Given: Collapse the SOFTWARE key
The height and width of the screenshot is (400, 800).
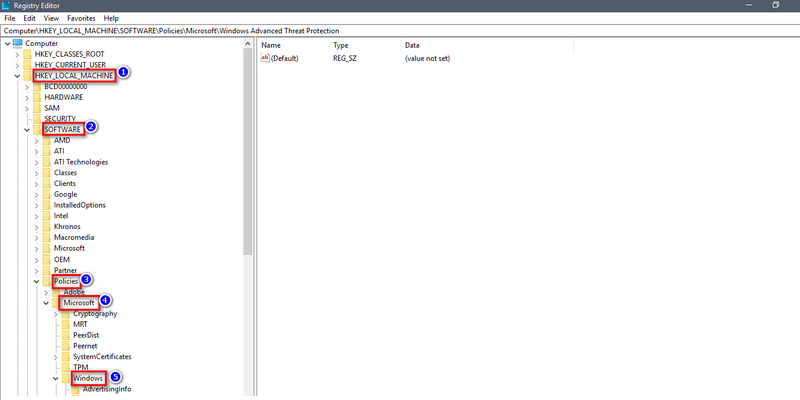Looking at the screenshot, I should tap(27, 130).
